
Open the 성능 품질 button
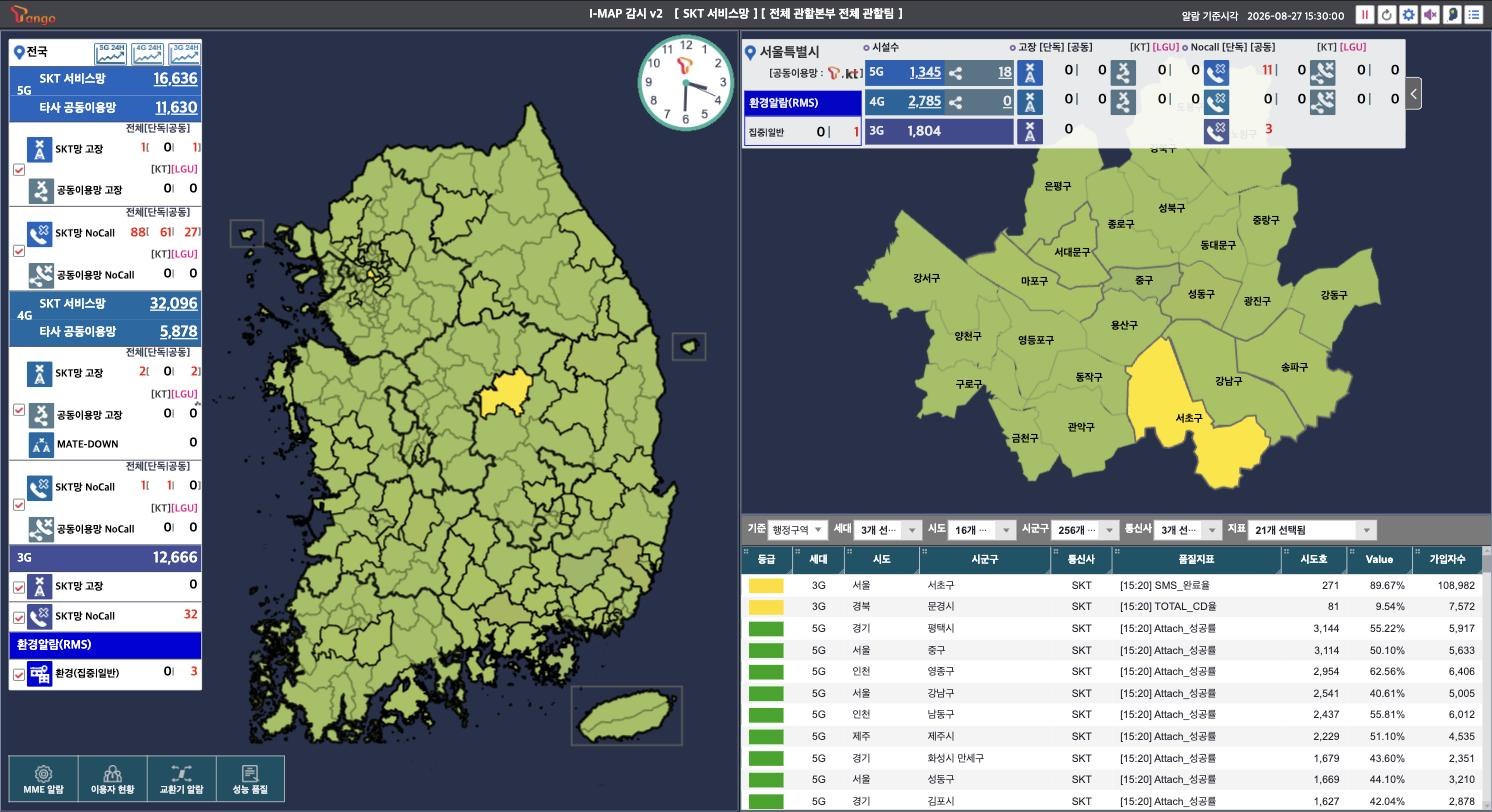(250, 779)
